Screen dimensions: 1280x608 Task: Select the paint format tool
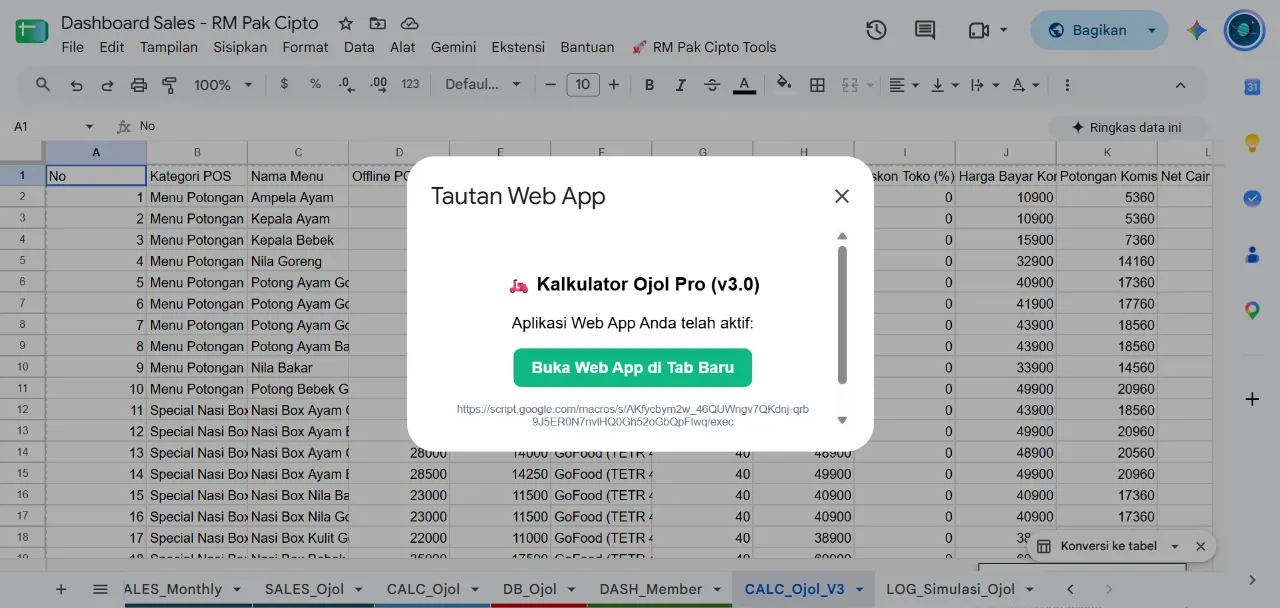pyautogui.click(x=169, y=85)
